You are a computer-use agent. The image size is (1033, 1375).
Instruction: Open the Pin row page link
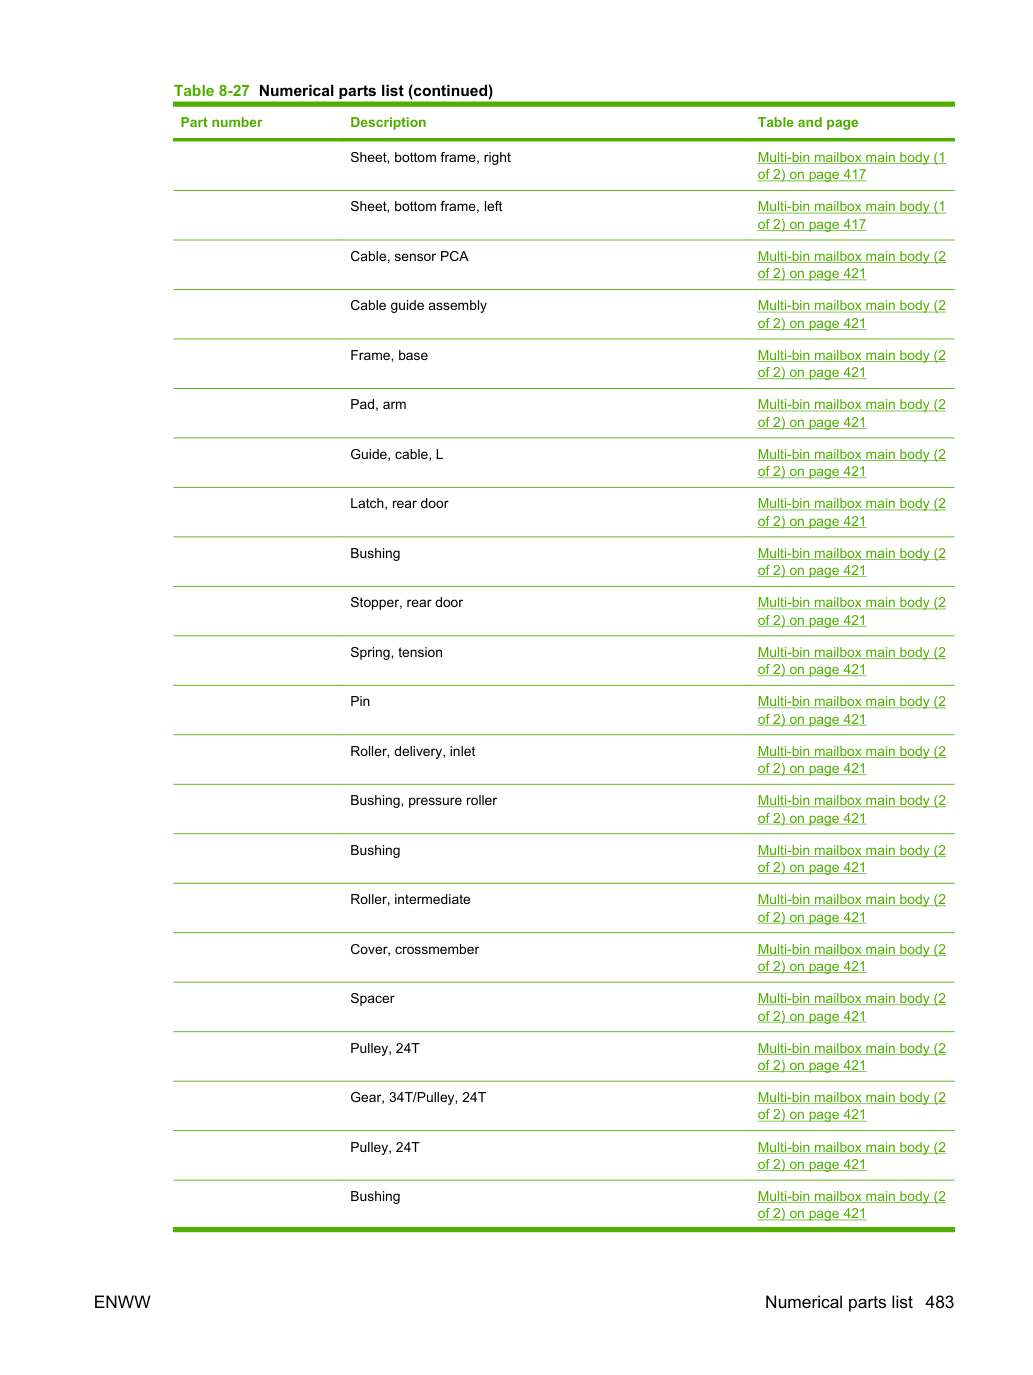tap(851, 710)
